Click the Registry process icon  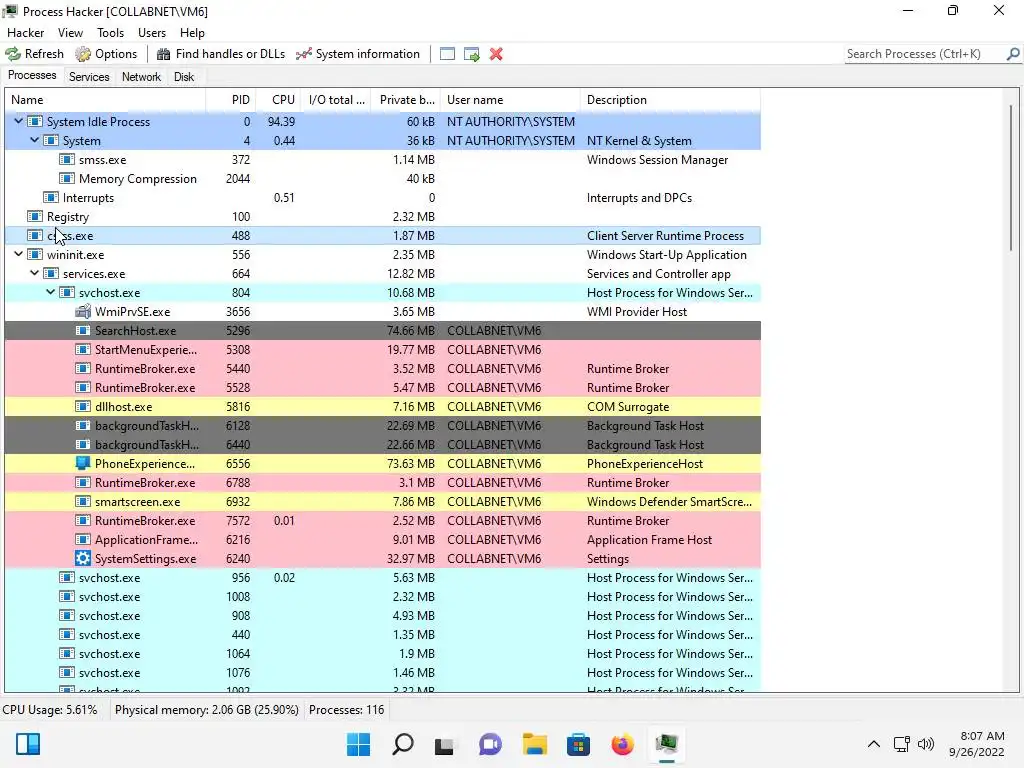click(35, 216)
